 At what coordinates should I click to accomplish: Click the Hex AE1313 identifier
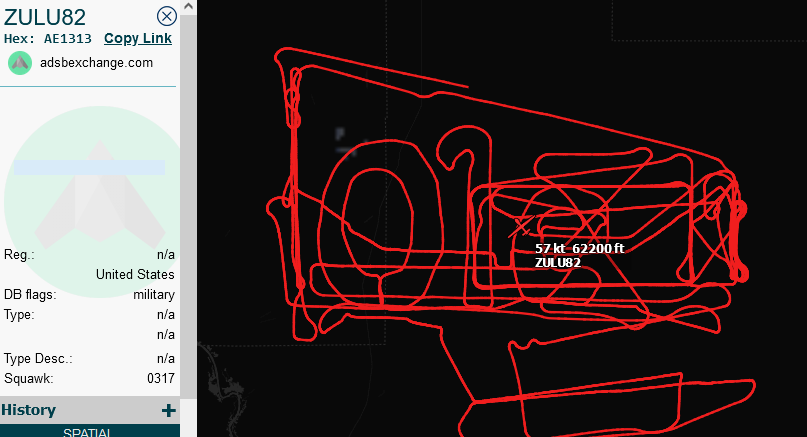pos(47,39)
